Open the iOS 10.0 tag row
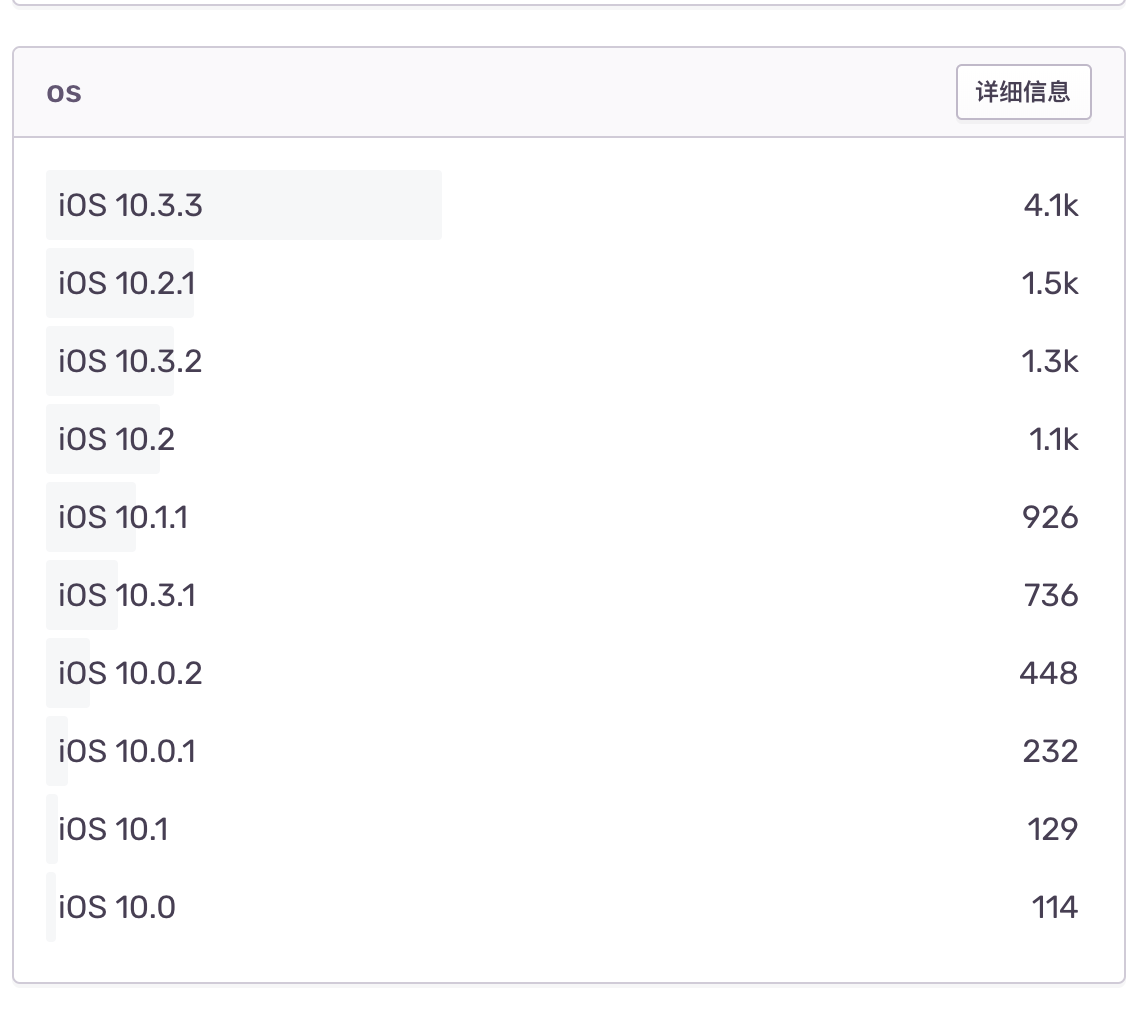This screenshot has width=1144, height=1010. coord(117,908)
